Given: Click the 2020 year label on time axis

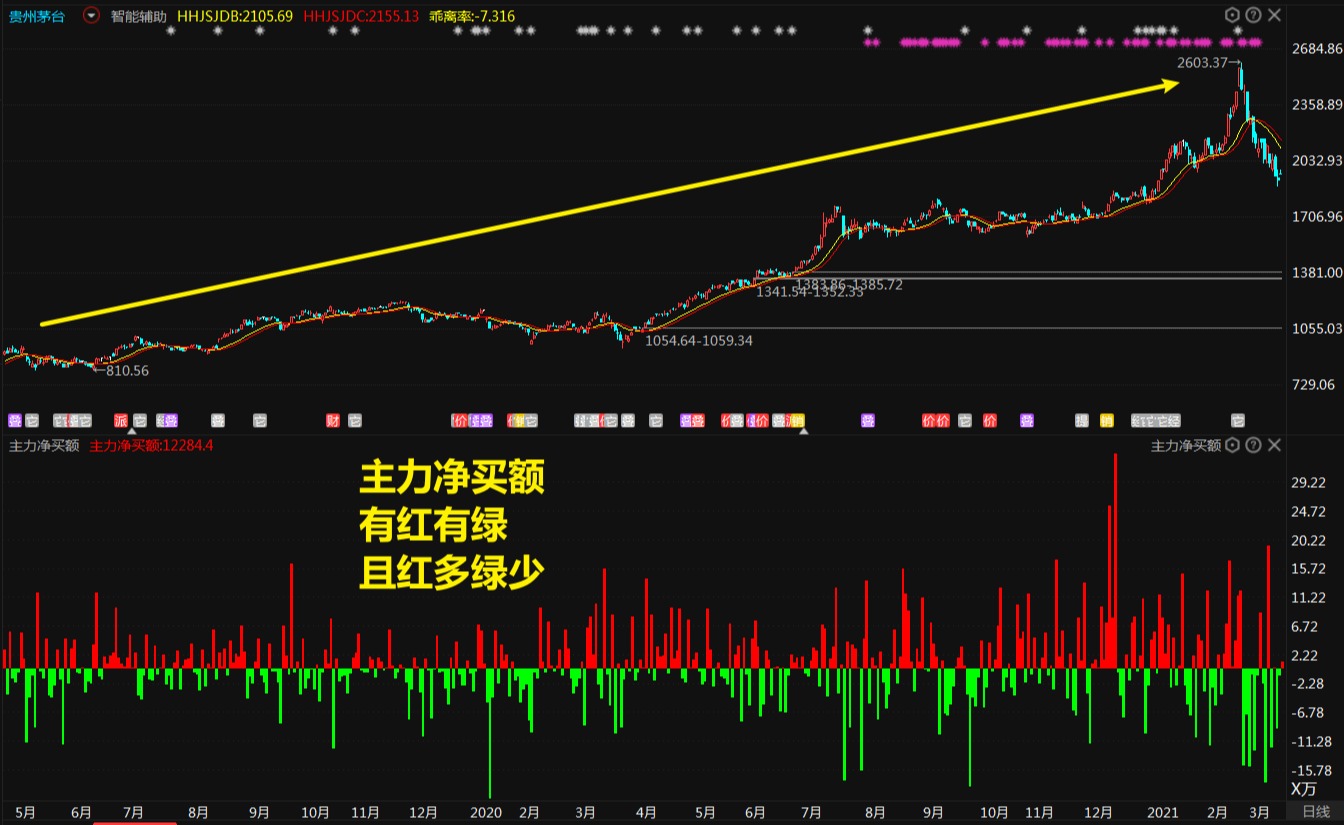Looking at the screenshot, I should (x=485, y=812).
